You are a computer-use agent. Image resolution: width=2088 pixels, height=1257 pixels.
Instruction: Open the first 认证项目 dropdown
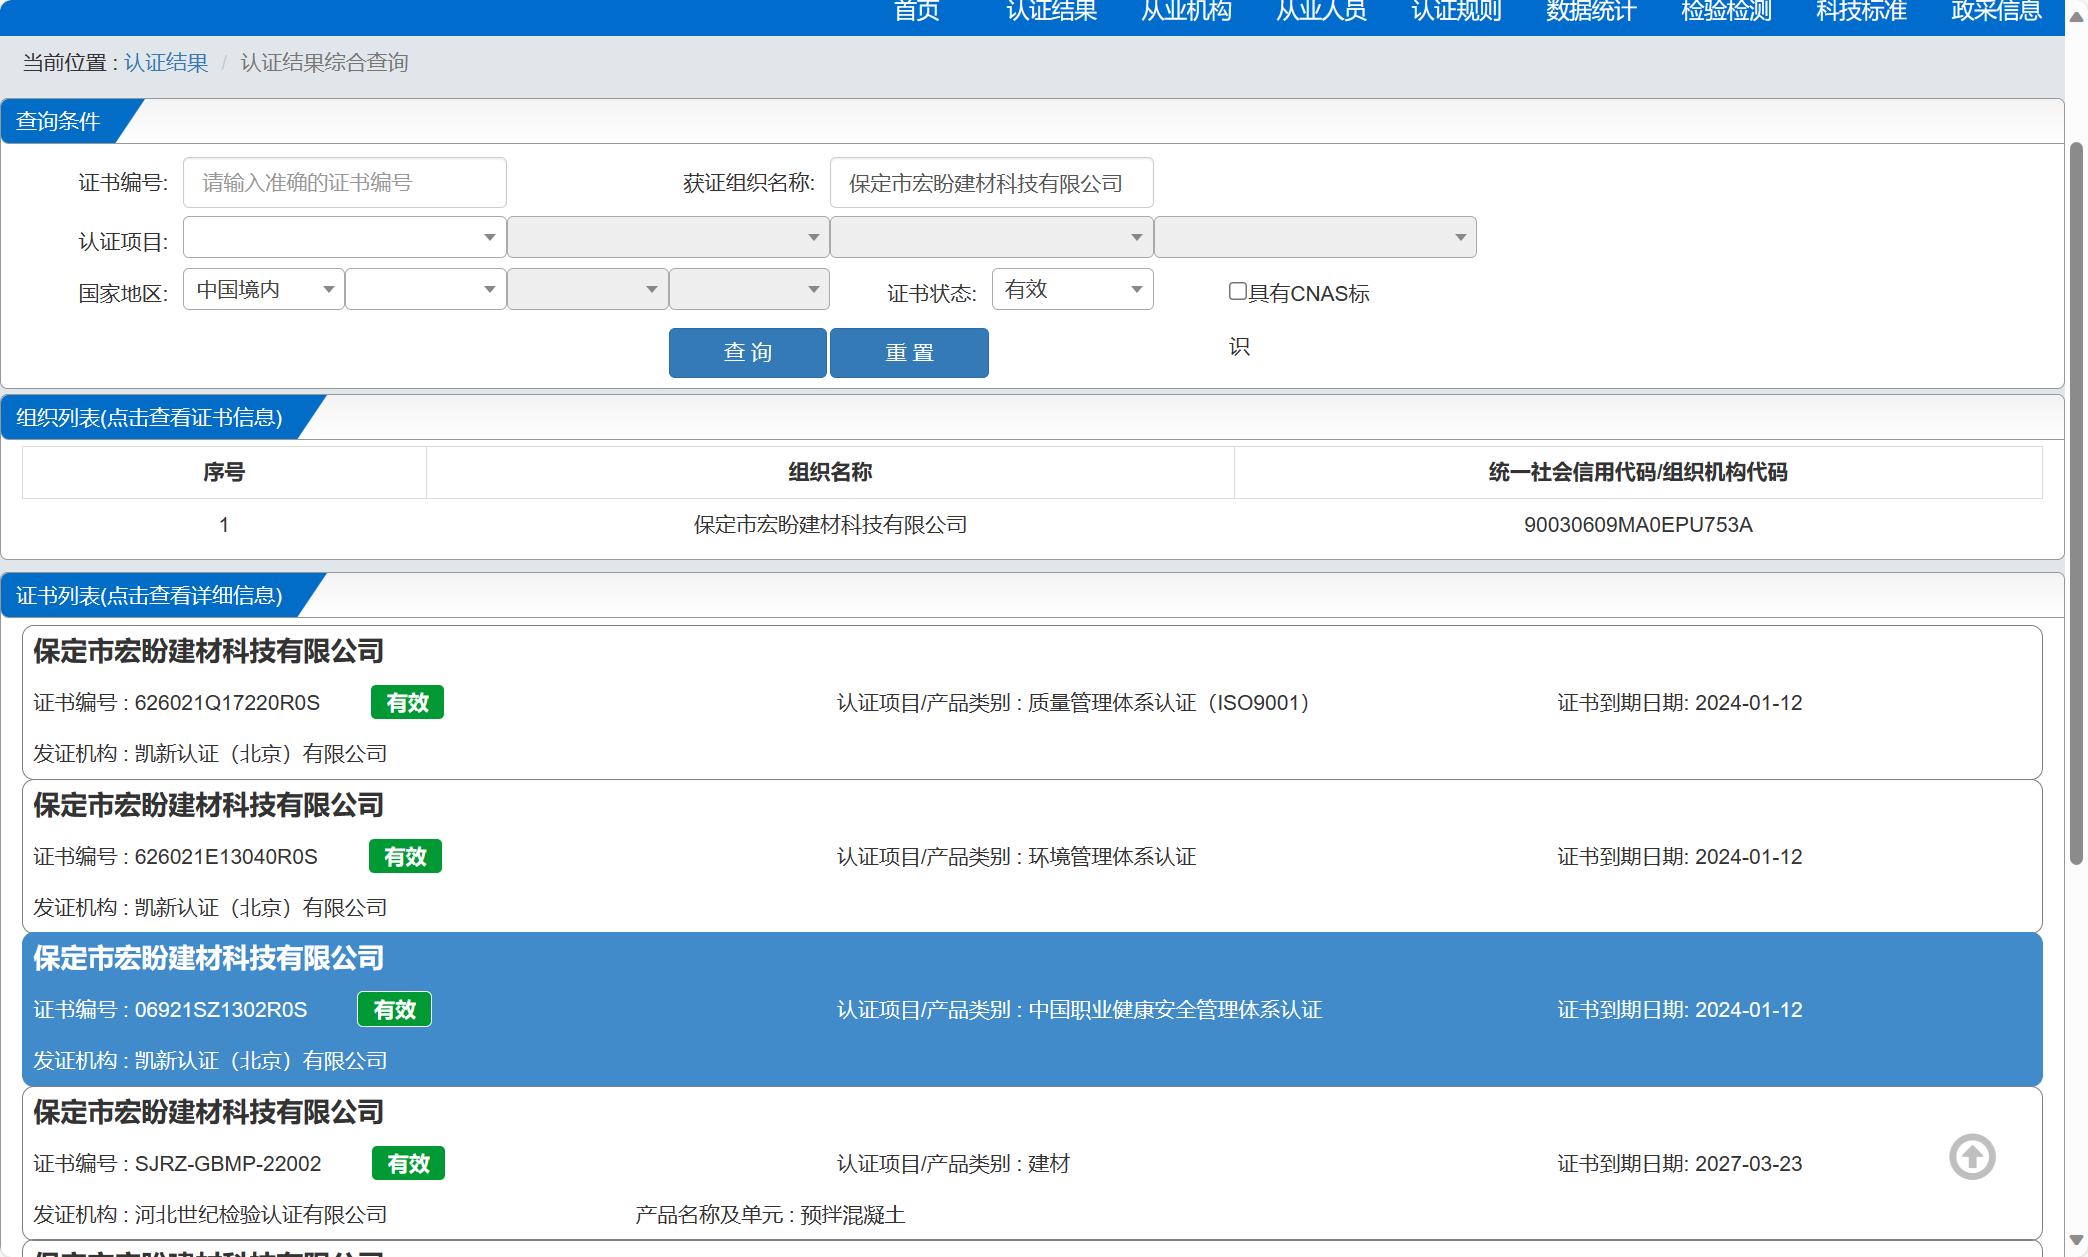click(344, 237)
